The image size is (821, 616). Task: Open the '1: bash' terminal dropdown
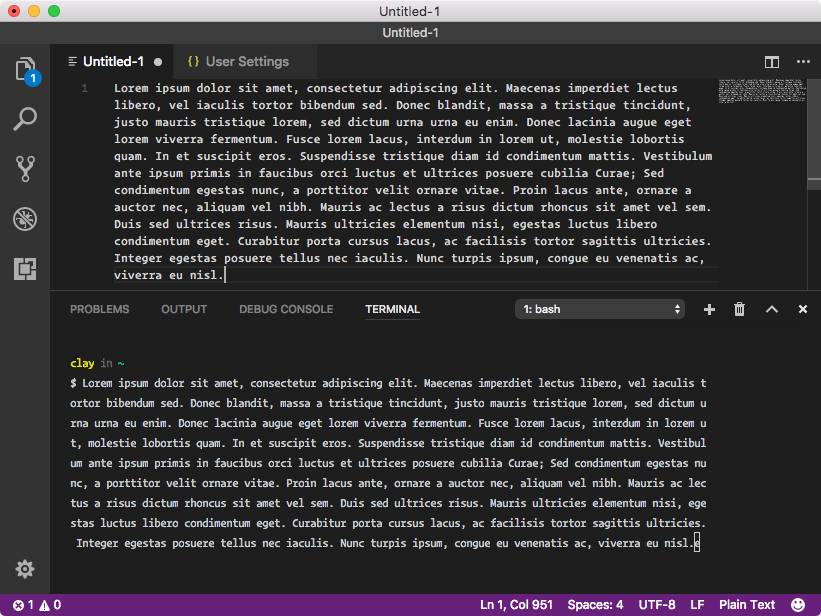pyautogui.click(x=600, y=309)
